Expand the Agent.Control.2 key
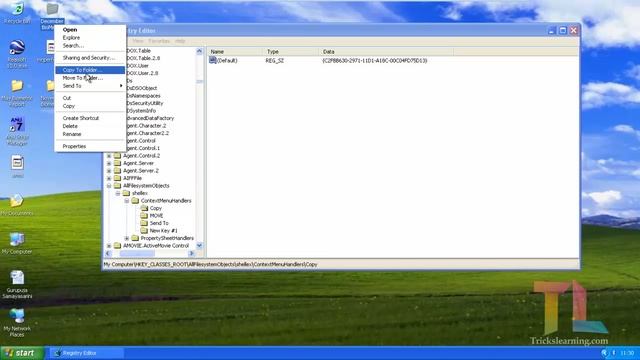Image resolution: width=640 pixels, height=360 pixels. (109, 156)
